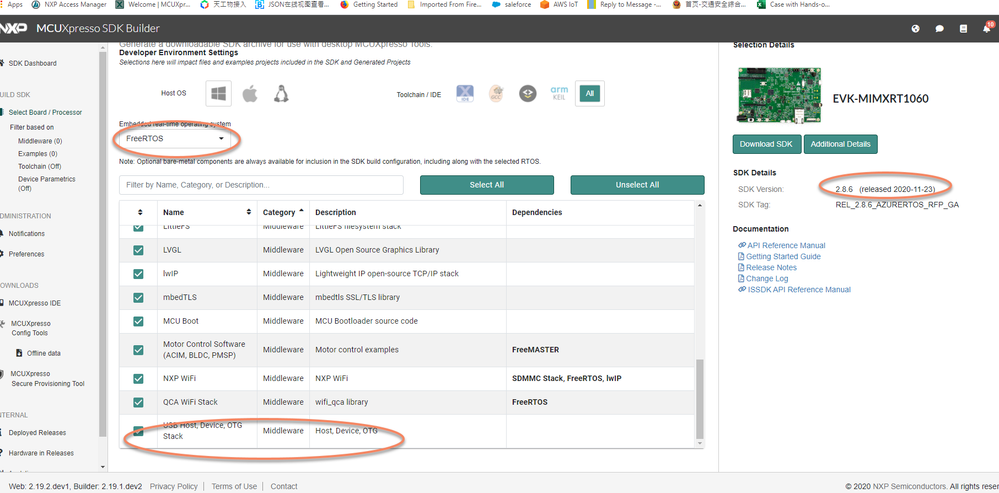Open the Contact footer link
999x493 pixels.
[x=284, y=486]
